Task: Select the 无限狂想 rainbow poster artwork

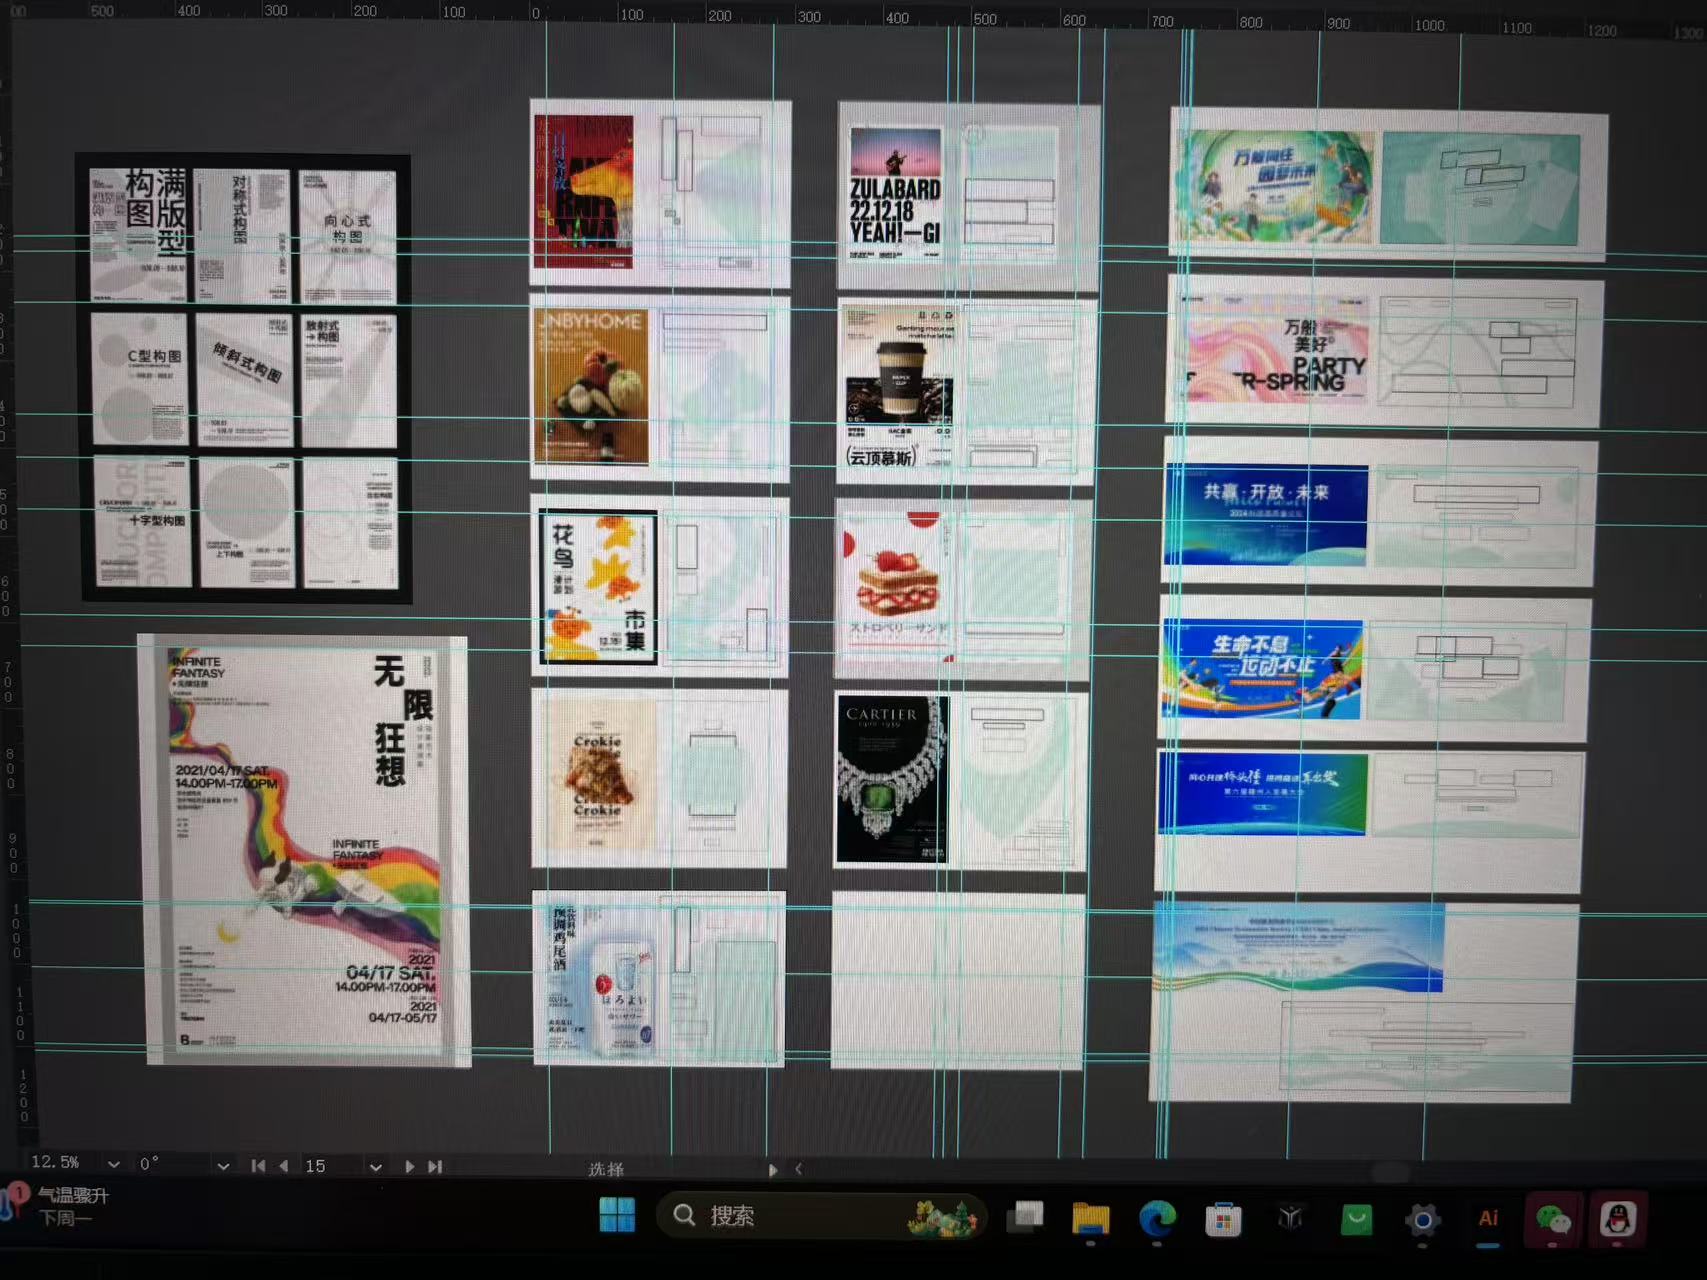Action: click(x=306, y=850)
